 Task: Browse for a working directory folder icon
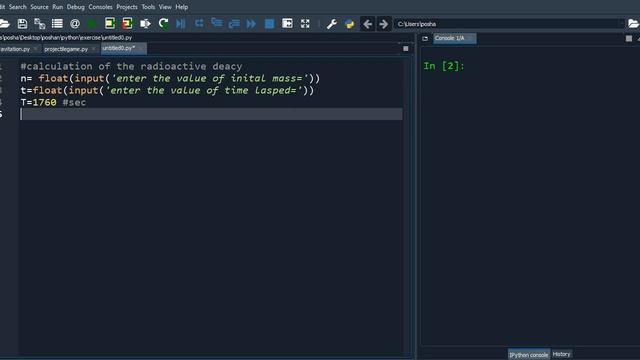tap(633, 24)
